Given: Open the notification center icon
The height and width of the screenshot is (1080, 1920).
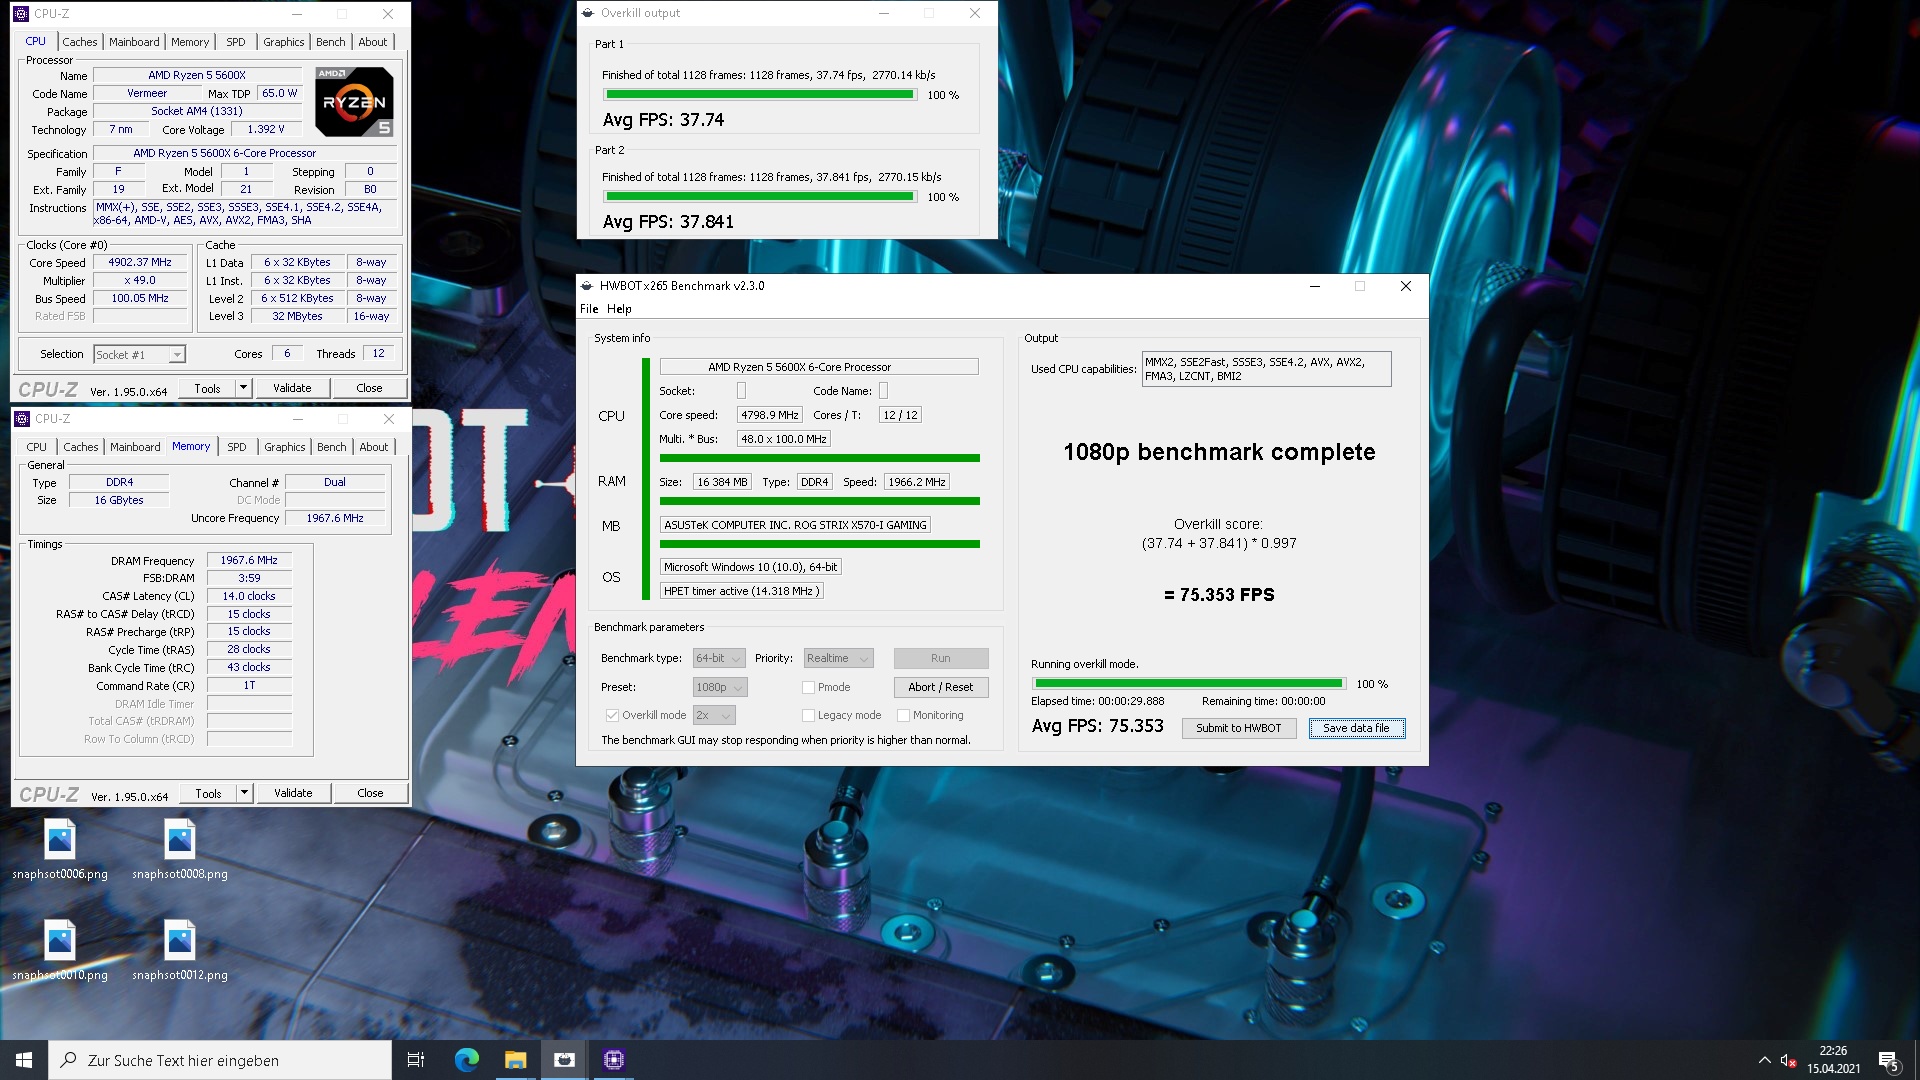Looking at the screenshot, I should pyautogui.click(x=1888, y=1060).
